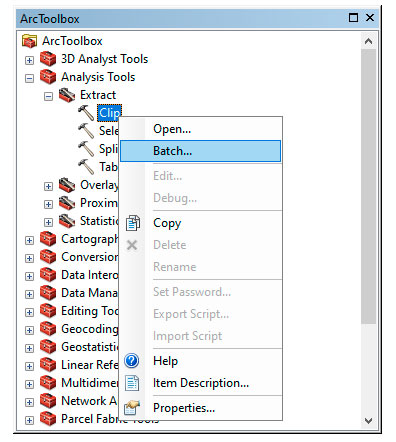Expand the Proximity toolset node
This screenshot has height=442, width=396.
coord(48,204)
